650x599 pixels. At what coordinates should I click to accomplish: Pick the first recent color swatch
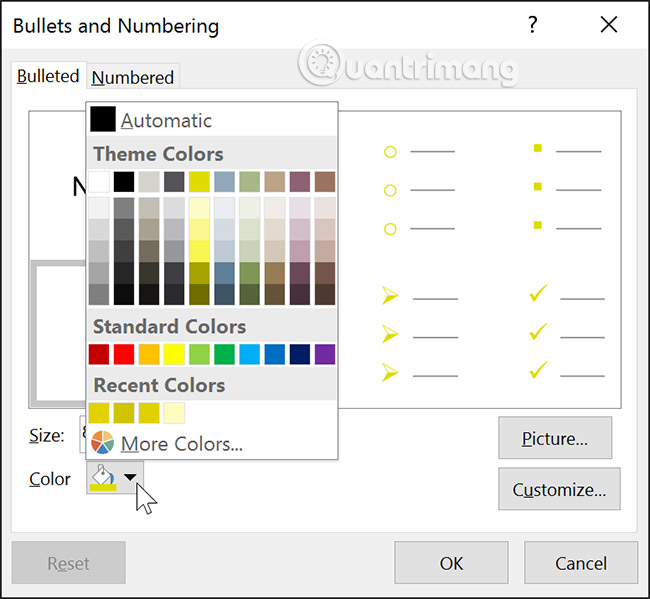point(99,413)
